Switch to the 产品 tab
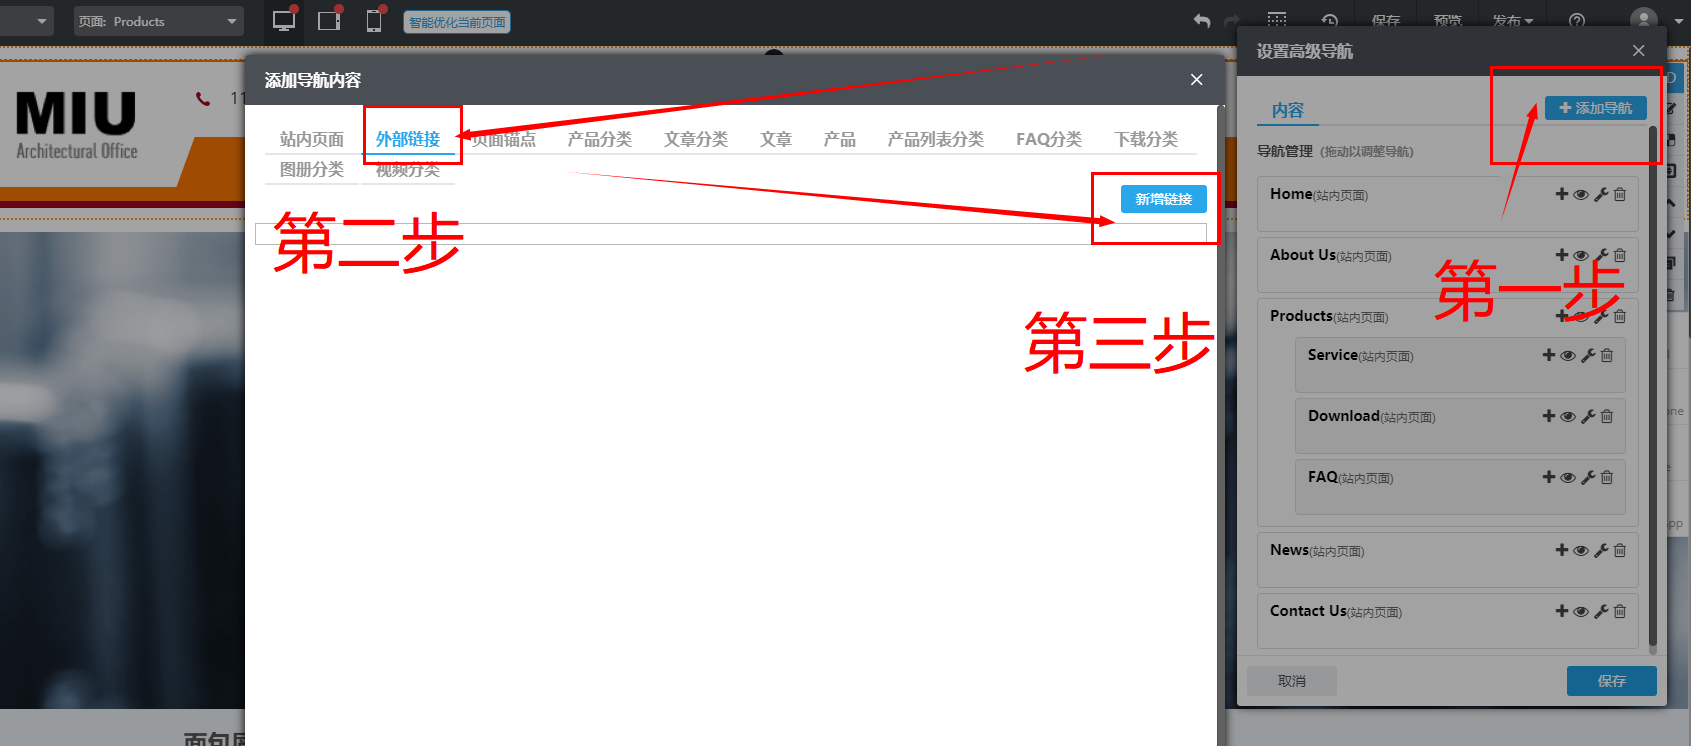Viewport: 1691px width, 746px height. pyautogui.click(x=840, y=139)
